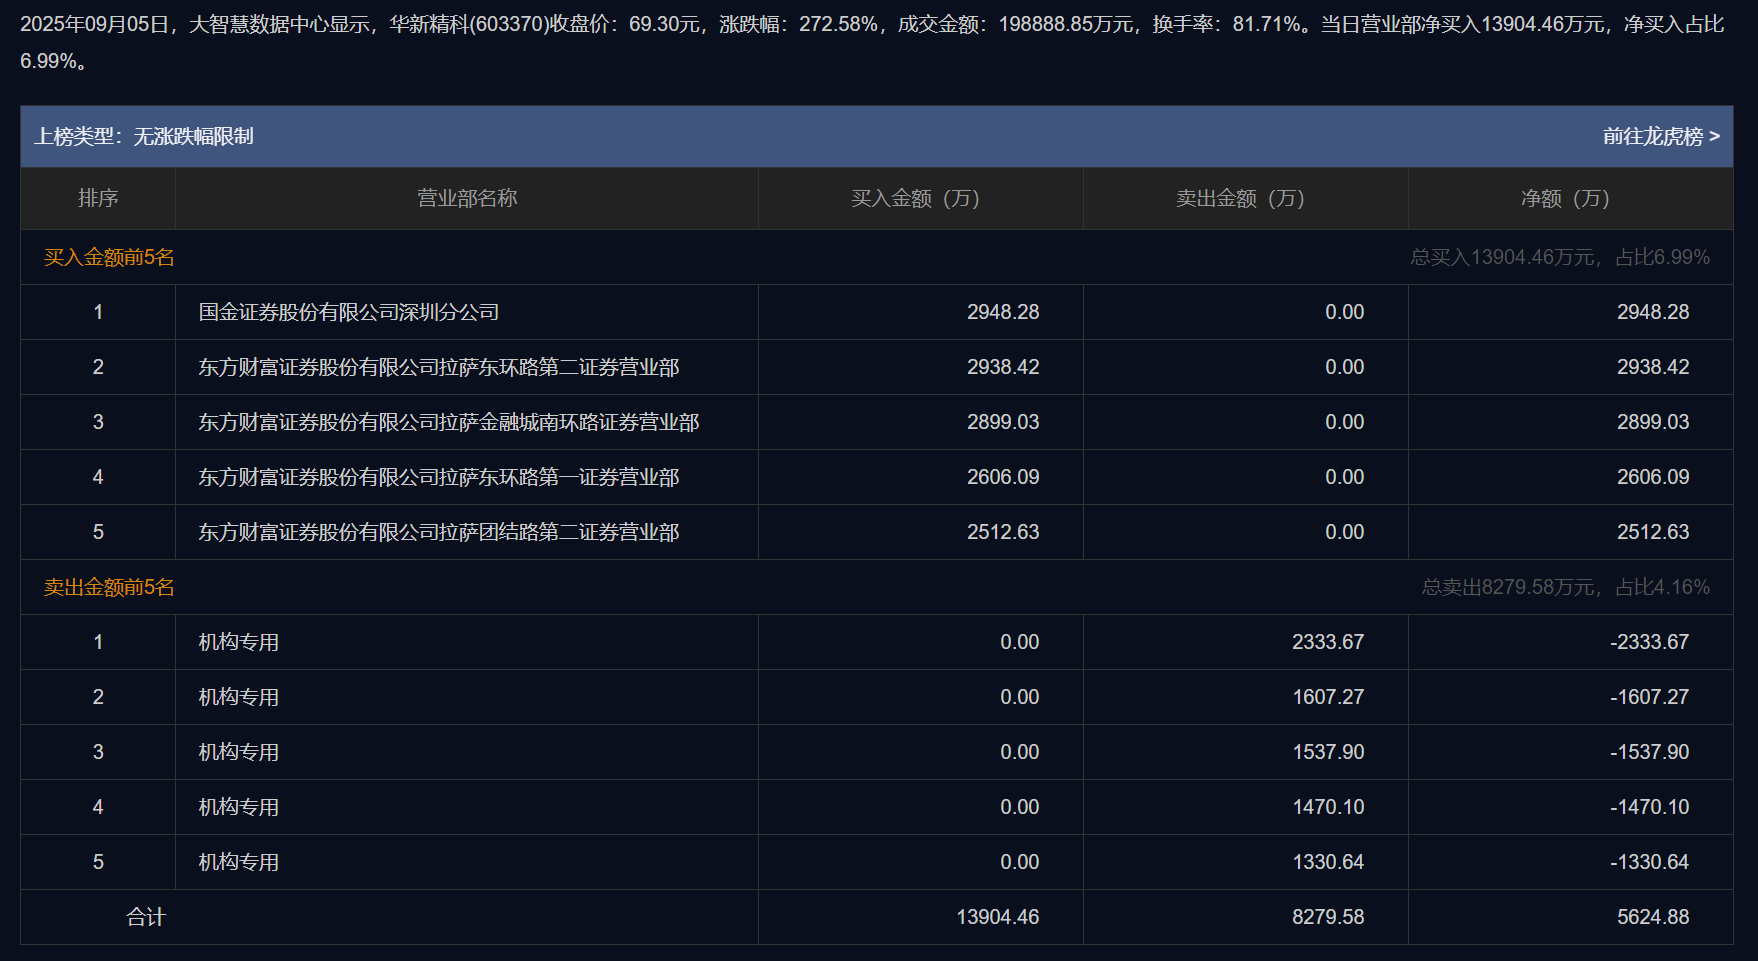Click total buy amount 13904.46
Screen dimensions: 1758x961
pos(998,917)
